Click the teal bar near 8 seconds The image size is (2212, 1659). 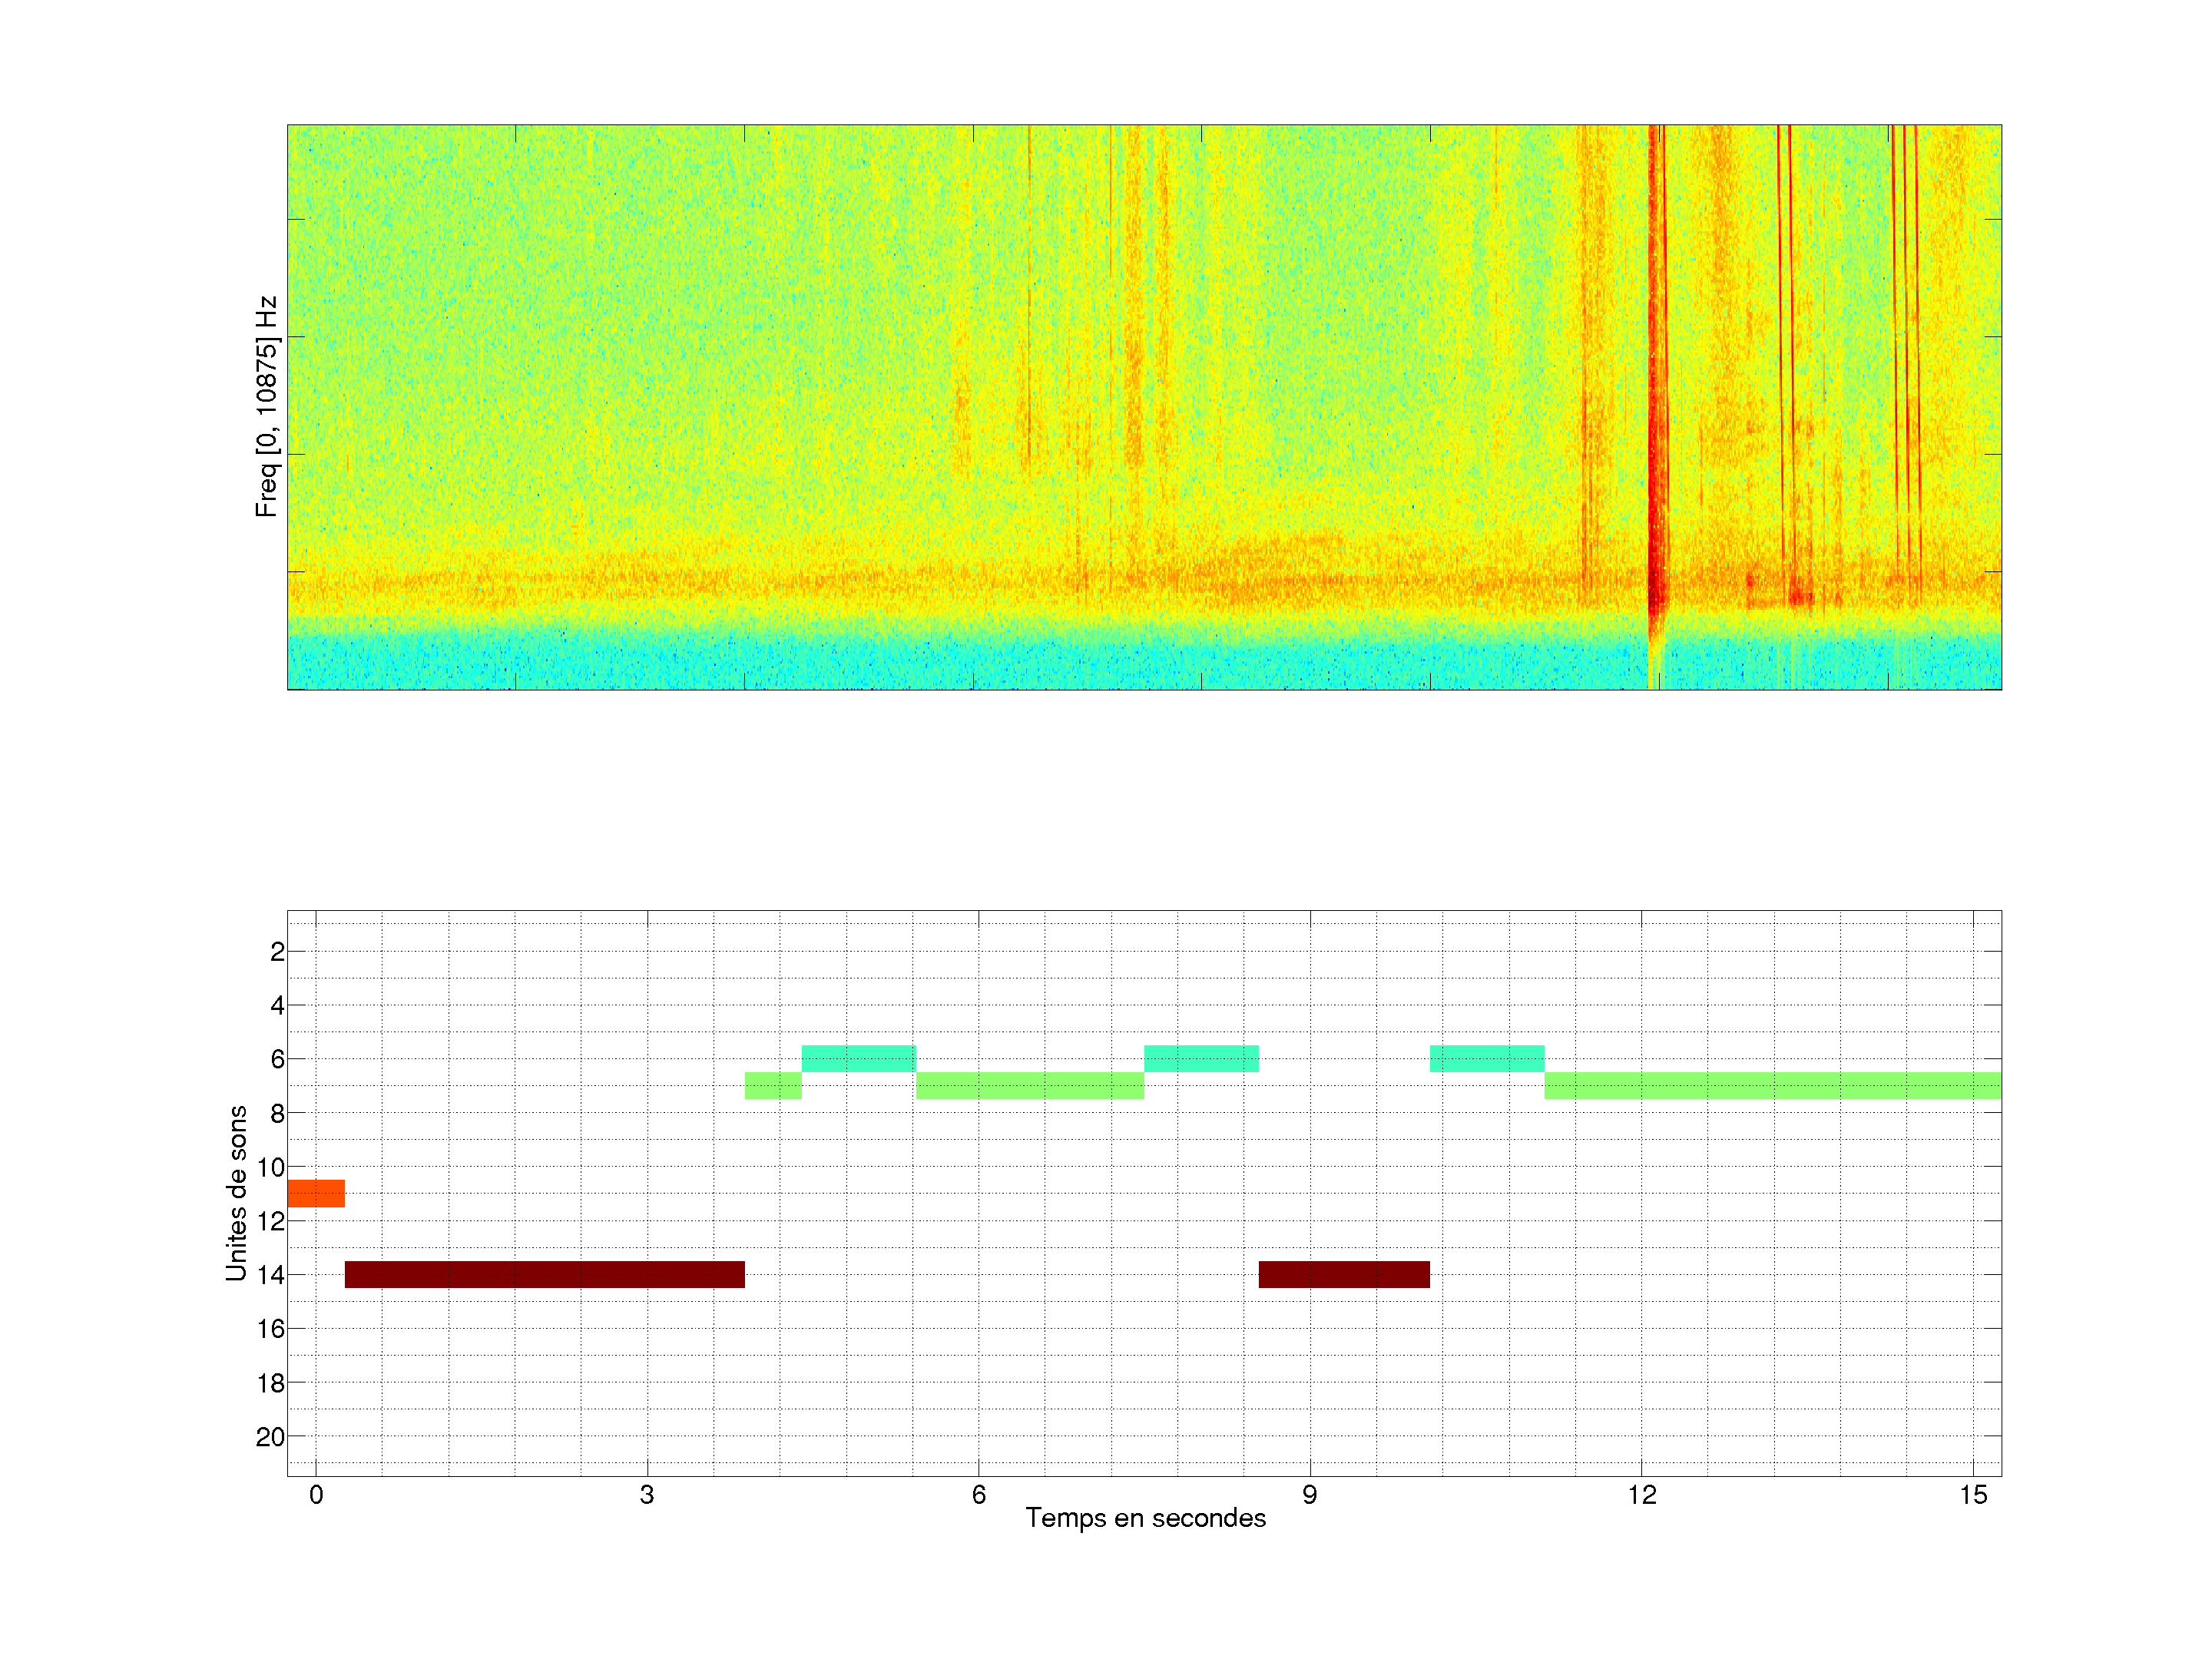[x=1201, y=1058]
